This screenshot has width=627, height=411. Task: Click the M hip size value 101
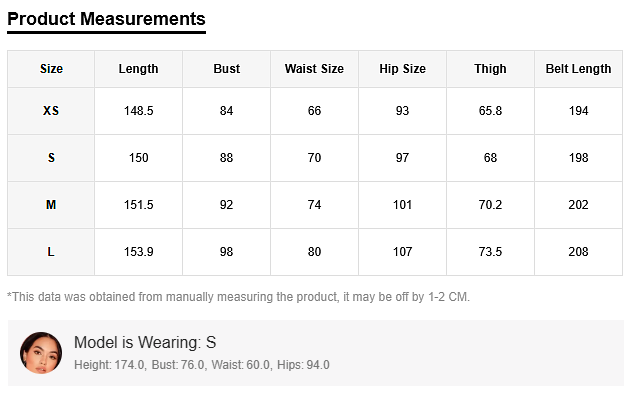(402, 205)
